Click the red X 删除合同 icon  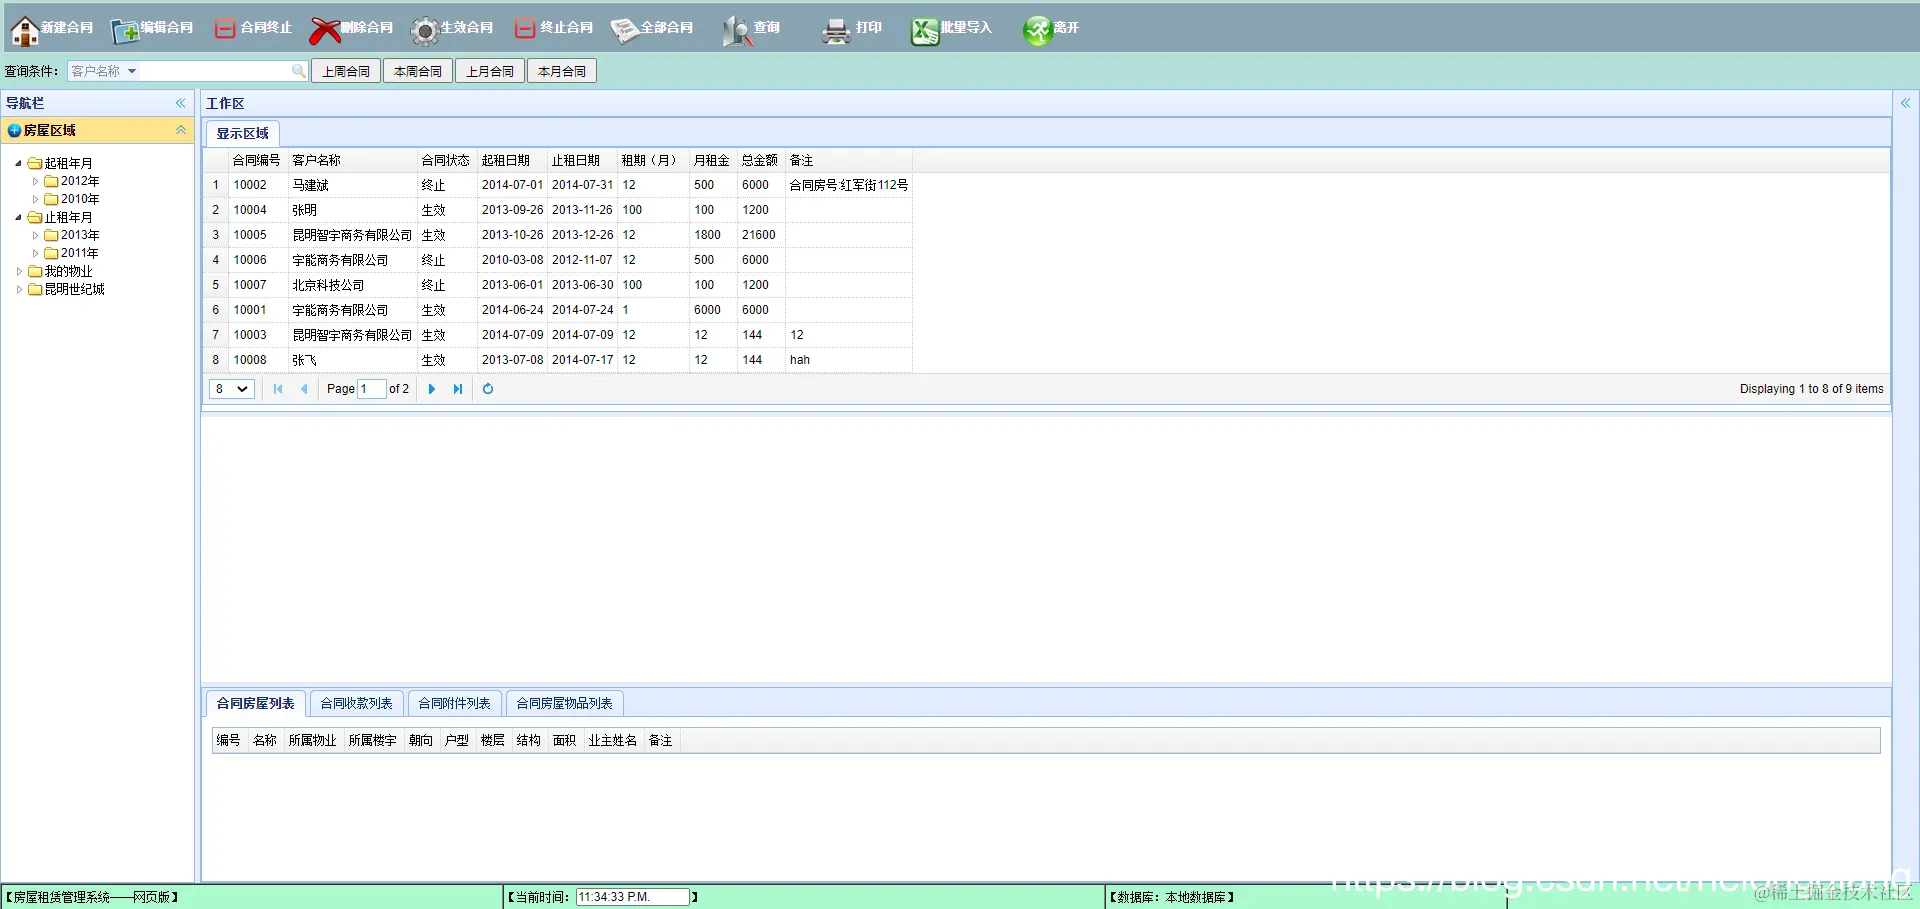pyautogui.click(x=325, y=30)
